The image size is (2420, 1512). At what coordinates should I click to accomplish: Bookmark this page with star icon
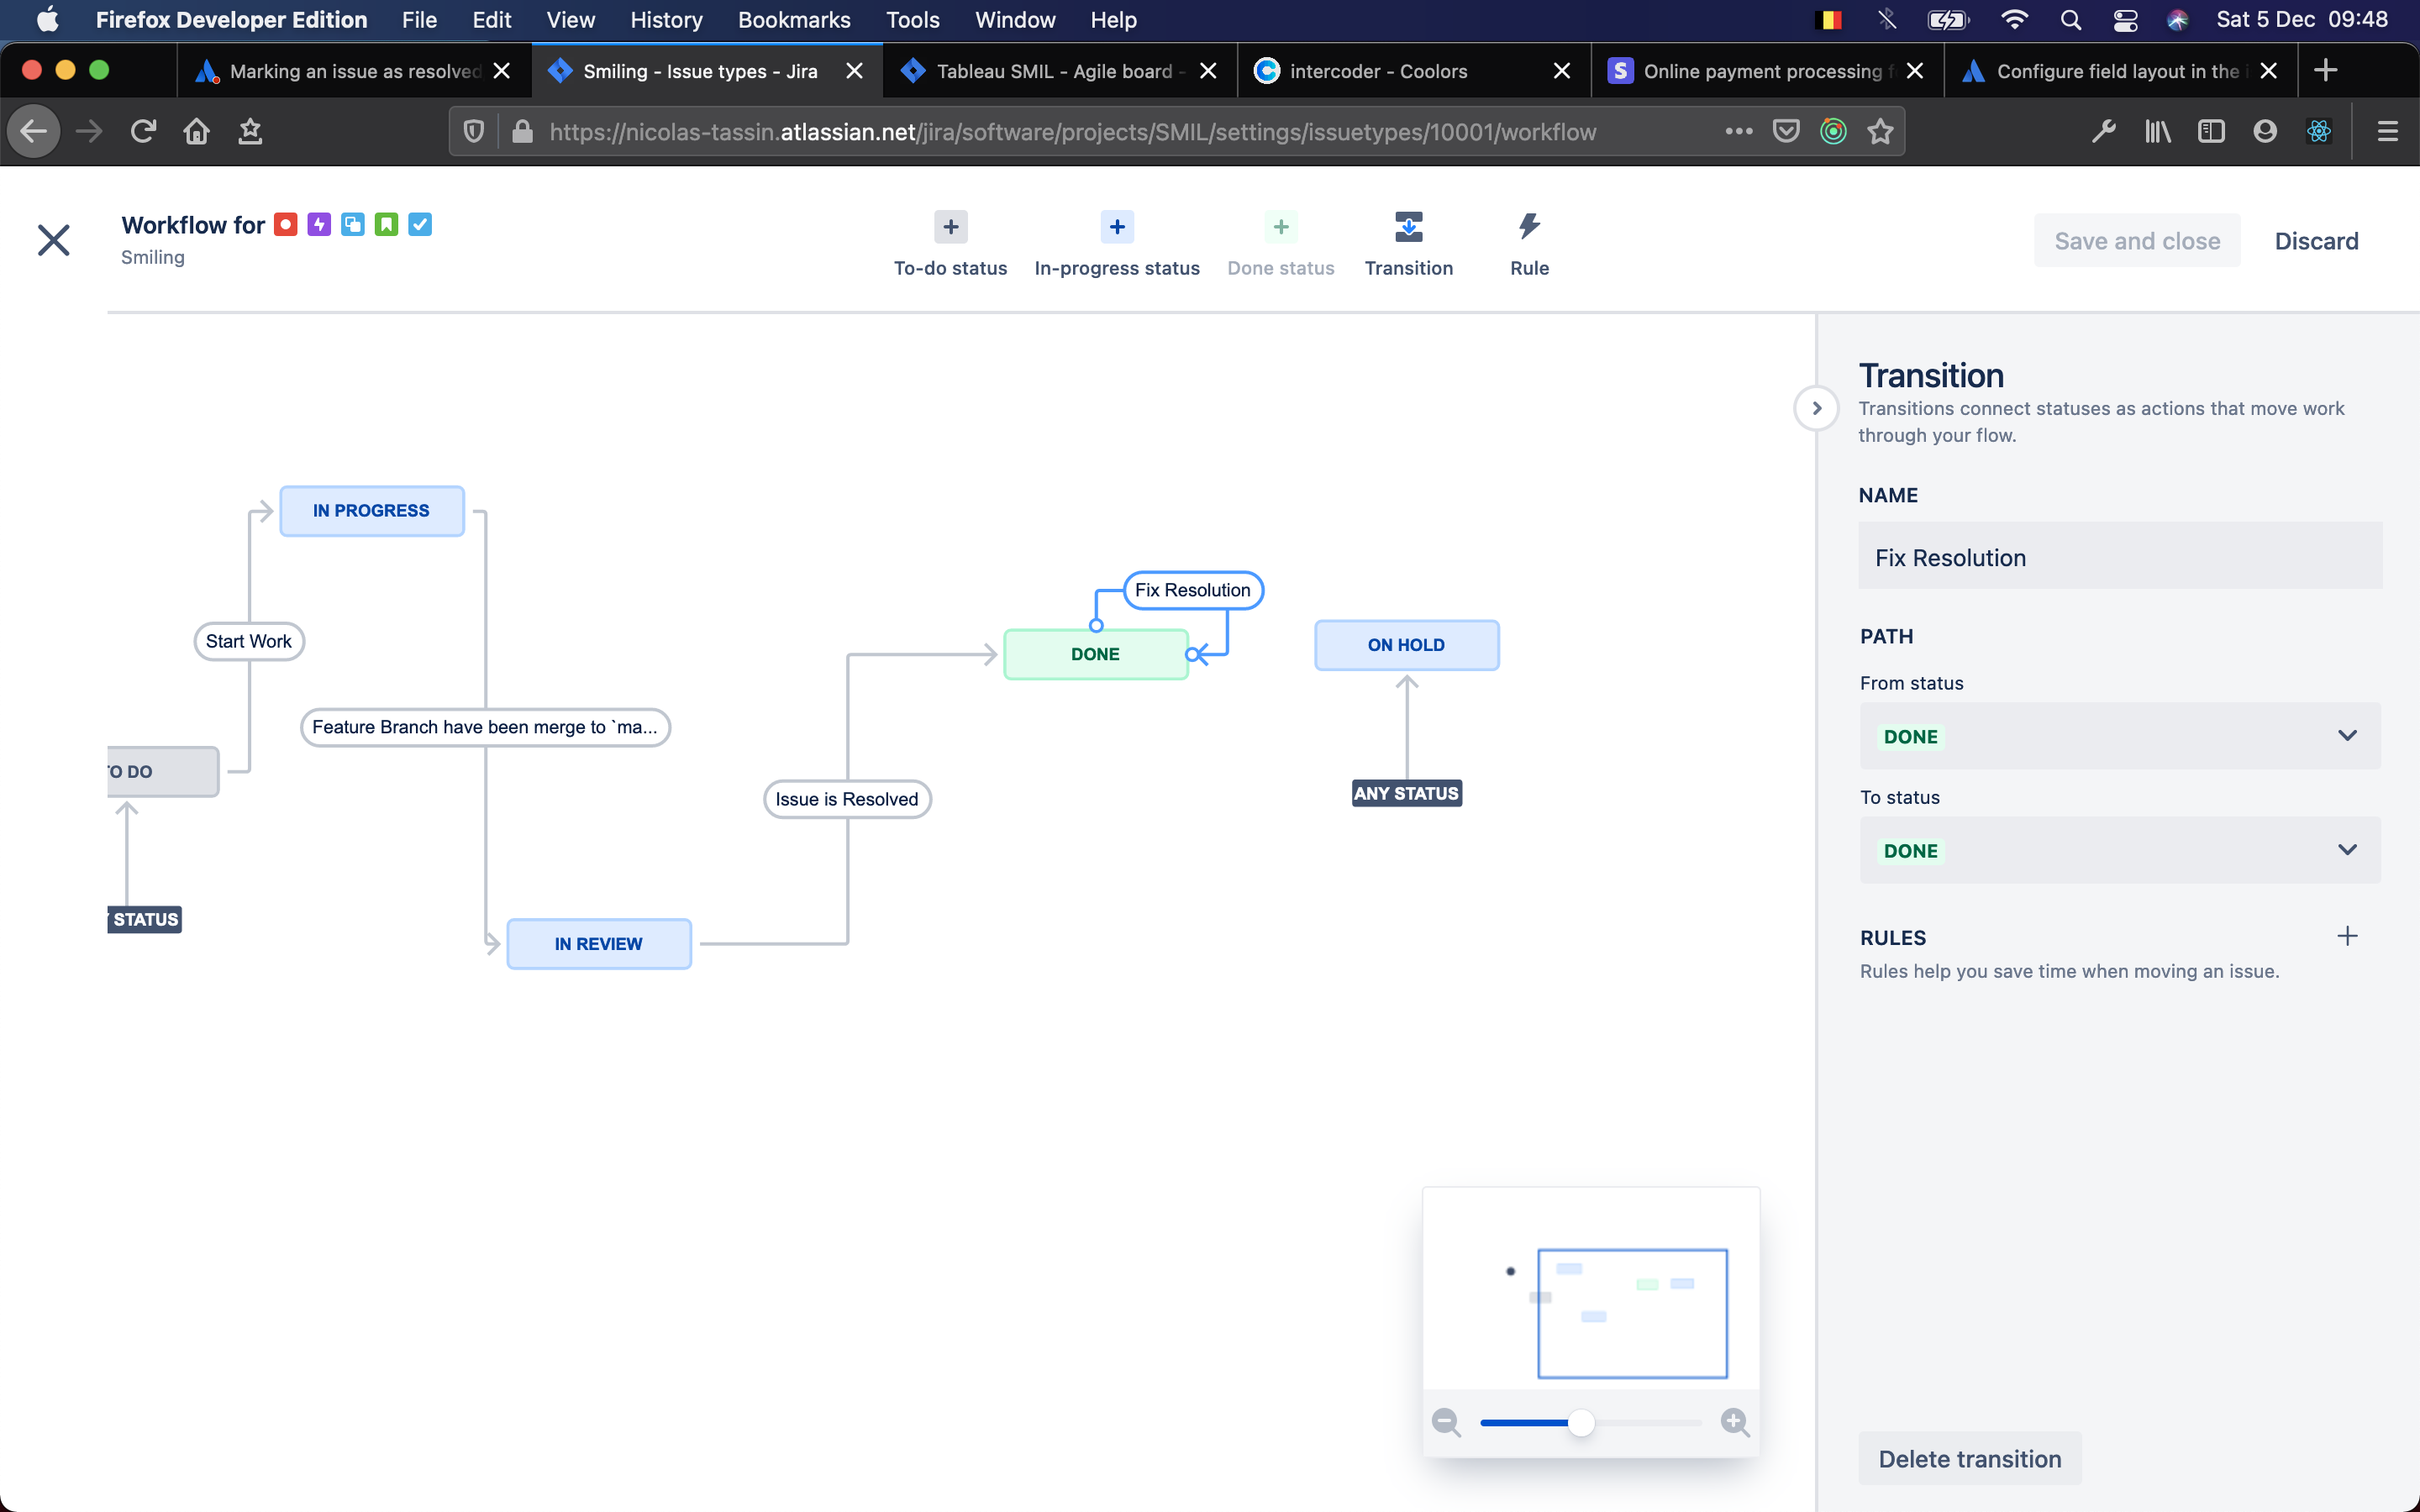tap(1880, 132)
